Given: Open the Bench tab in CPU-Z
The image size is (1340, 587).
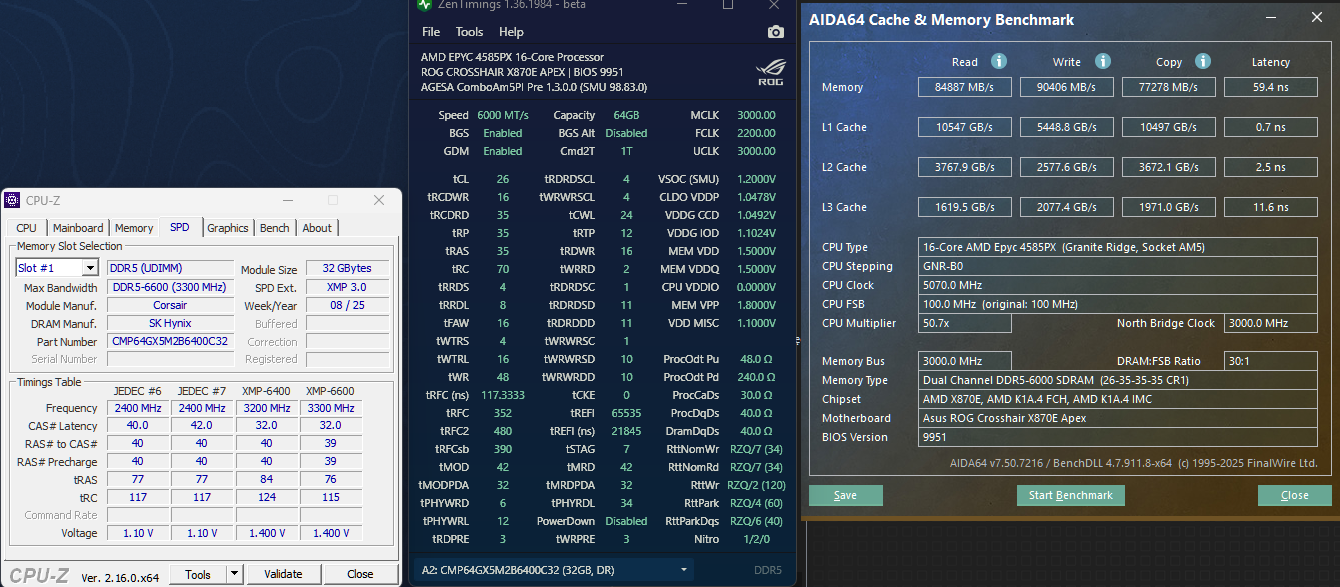Looking at the screenshot, I should [x=274, y=228].
